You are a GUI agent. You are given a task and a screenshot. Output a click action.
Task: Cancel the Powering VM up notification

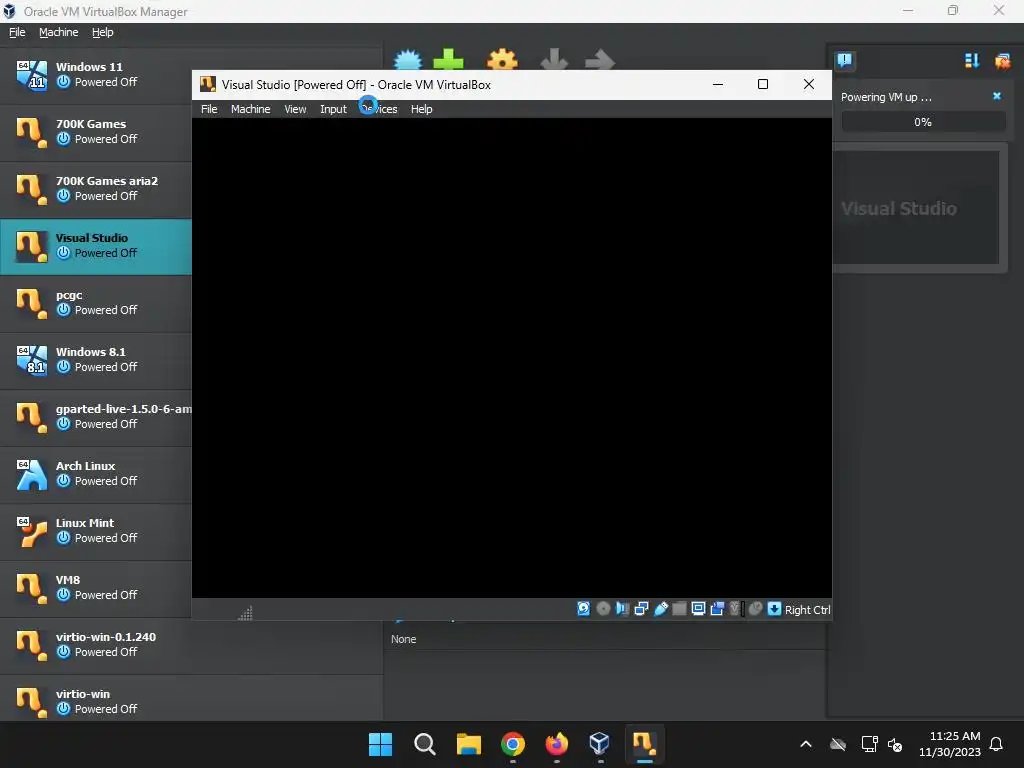click(x=997, y=96)
